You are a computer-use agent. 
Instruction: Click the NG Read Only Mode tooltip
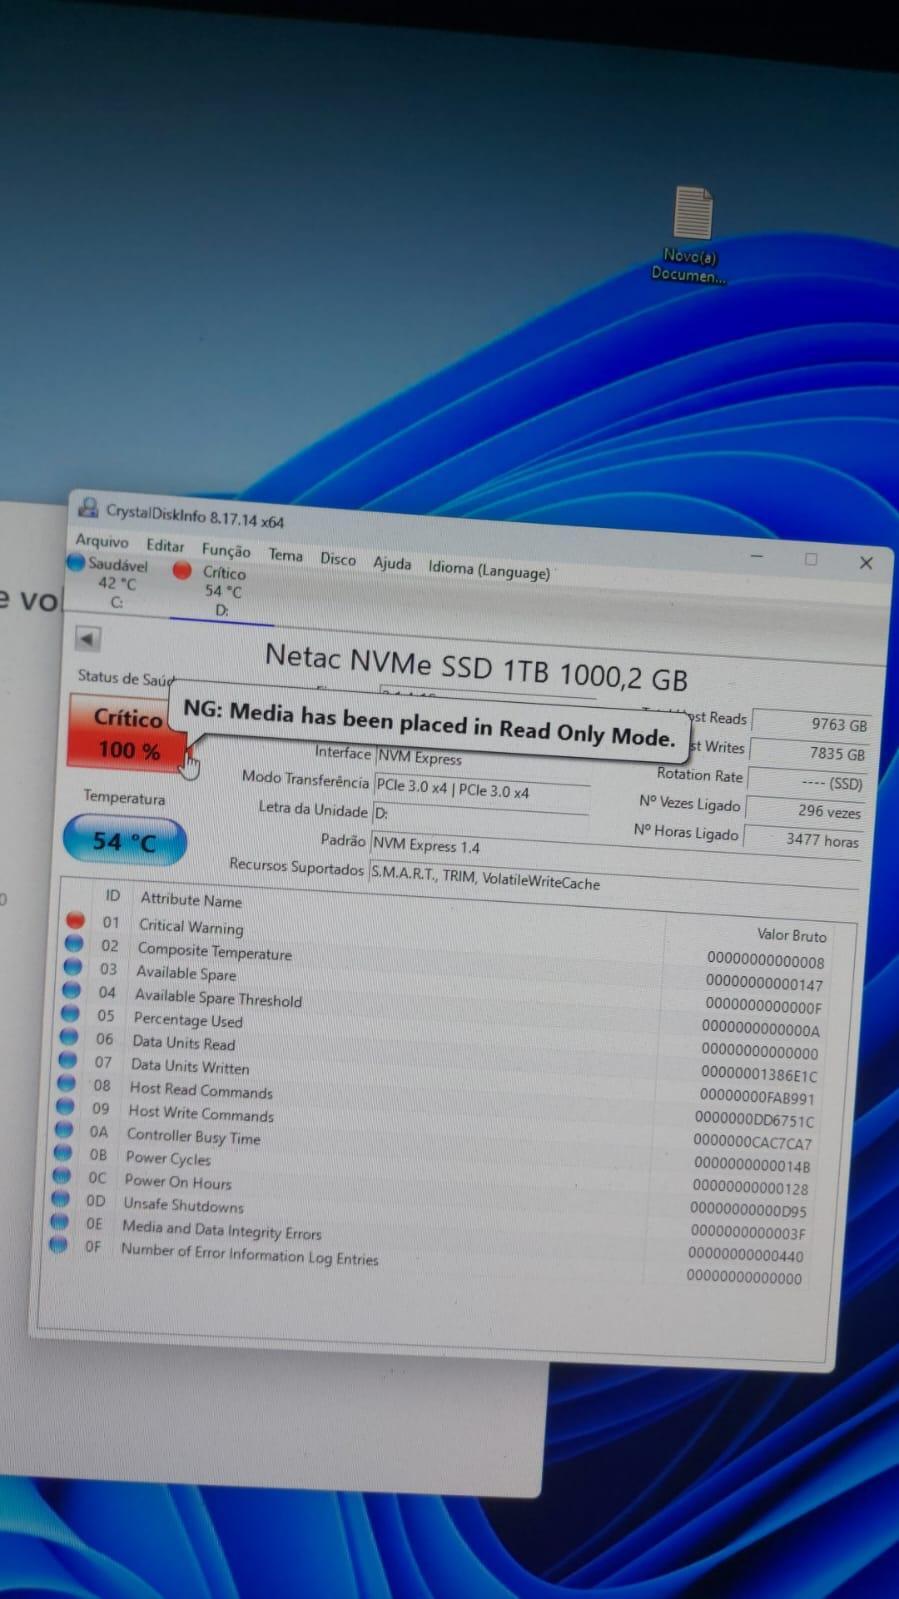point(429,724)
